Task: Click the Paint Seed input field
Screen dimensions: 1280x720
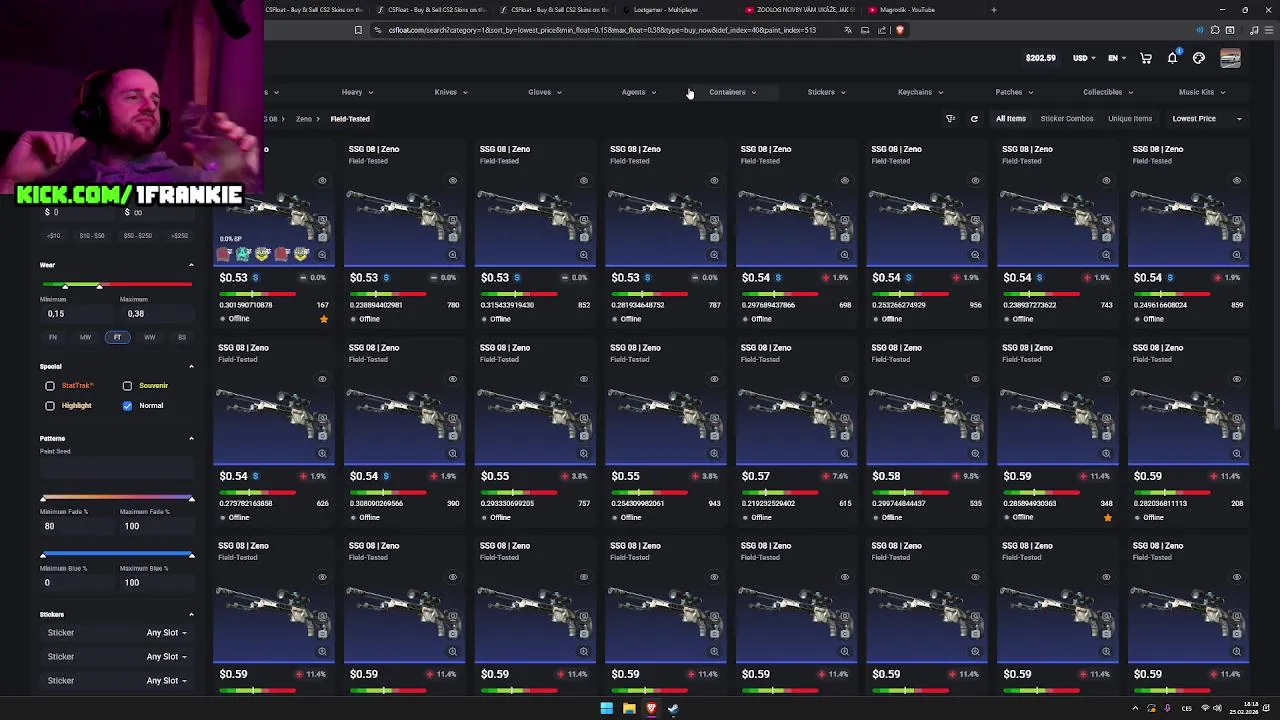Action: point(117,467)
